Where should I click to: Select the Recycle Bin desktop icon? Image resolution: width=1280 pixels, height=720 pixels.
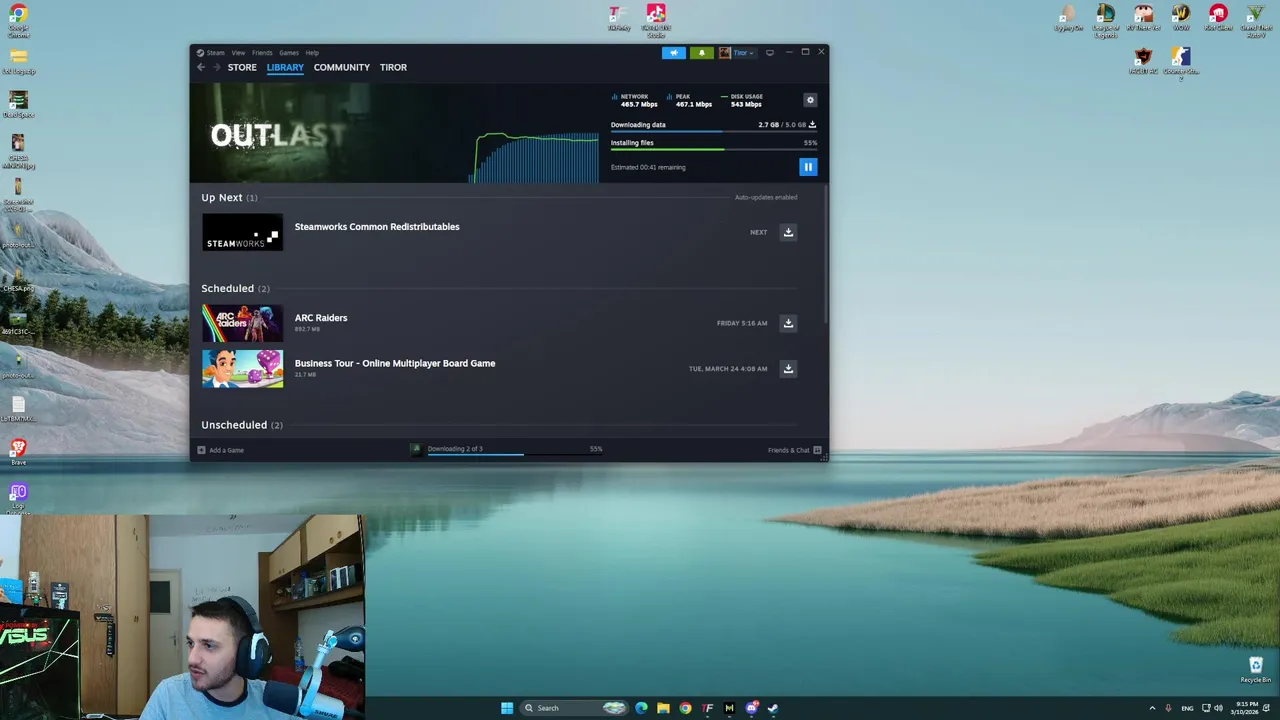pyautogui.click(x=1256, y=669)
